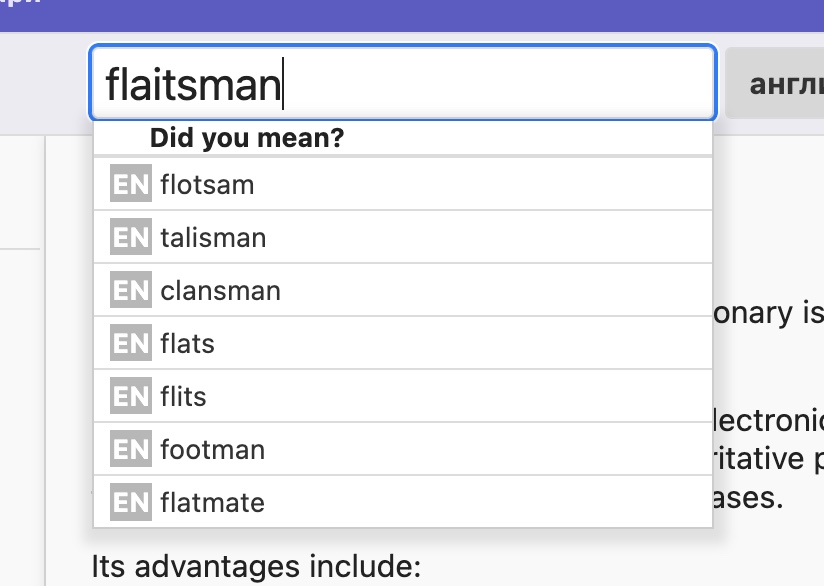Image resolution: width=824 pixels, height=586 pixels.
Task: Click the EN badge beside talisman
Action: coord(131,237)
